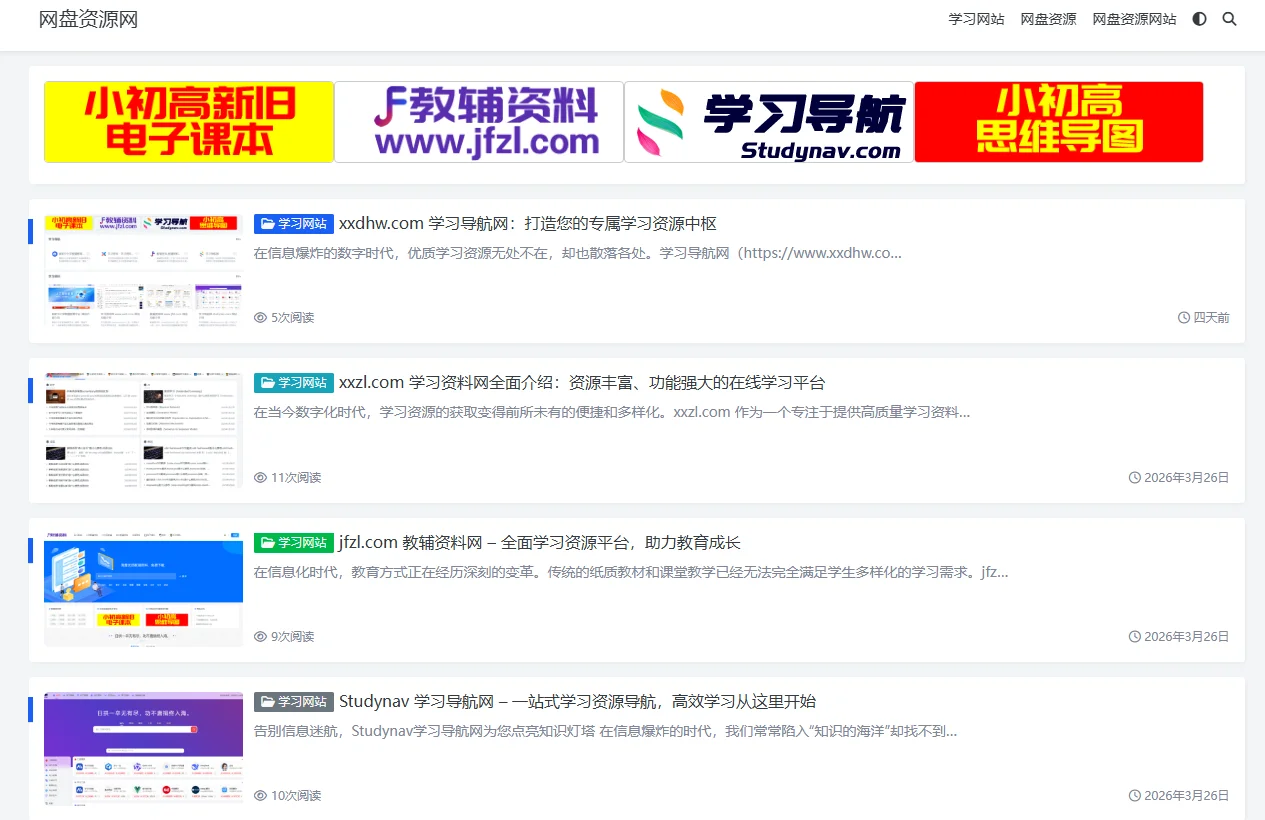Click the eye icon beside 5次阅读
The image size is (1265, 820).
[x=260, y=317]
